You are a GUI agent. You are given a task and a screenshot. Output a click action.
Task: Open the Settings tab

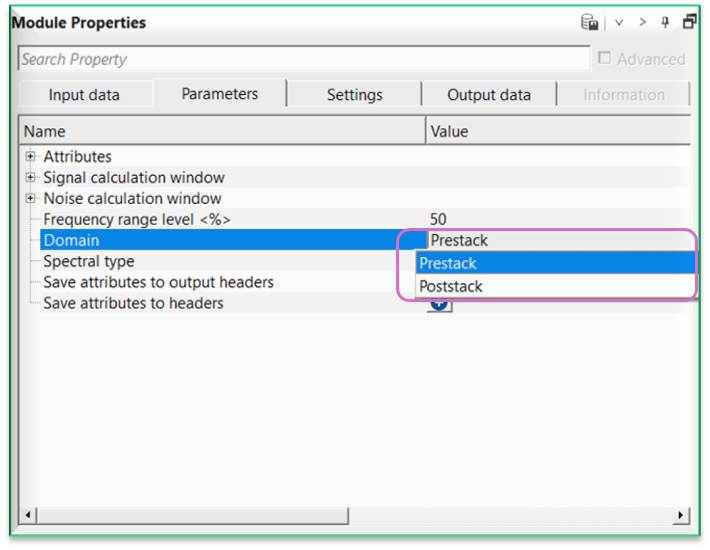(354, 95)
